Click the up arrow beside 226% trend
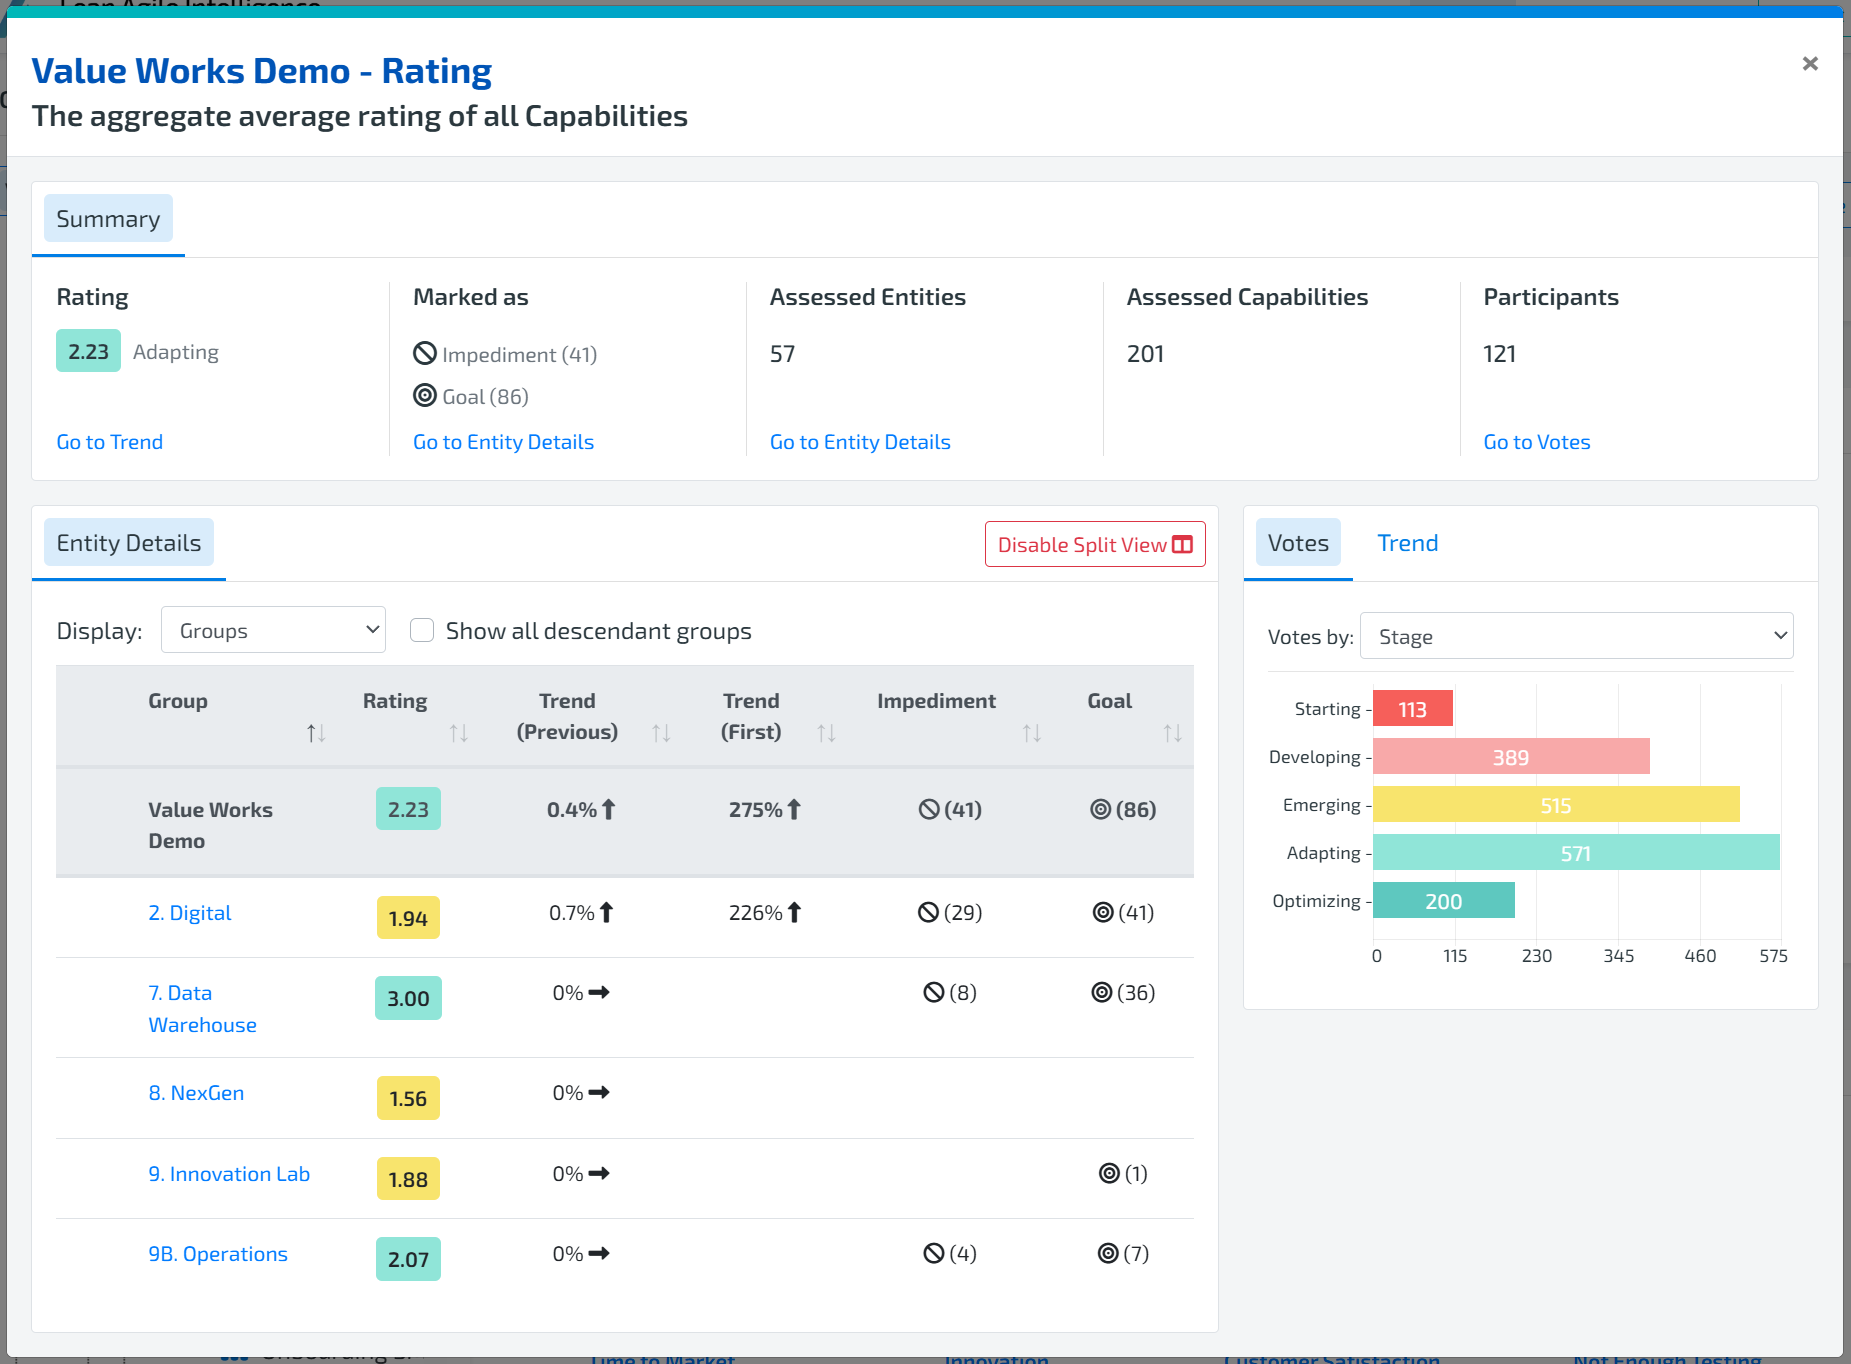 tap(794, 912)
